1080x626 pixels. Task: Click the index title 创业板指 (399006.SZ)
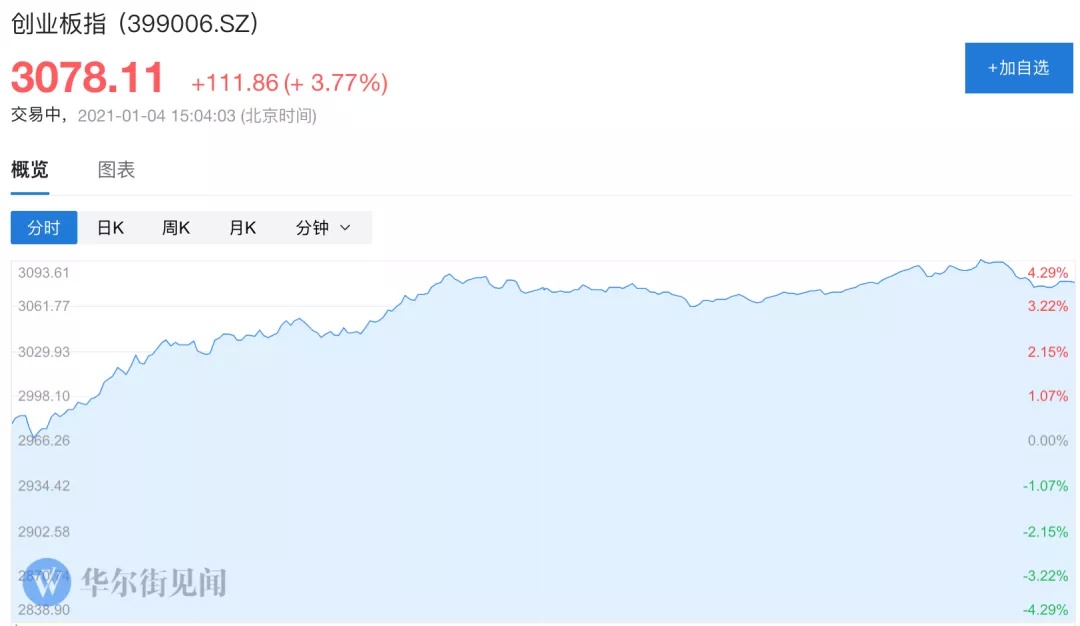tap(135, 24)
